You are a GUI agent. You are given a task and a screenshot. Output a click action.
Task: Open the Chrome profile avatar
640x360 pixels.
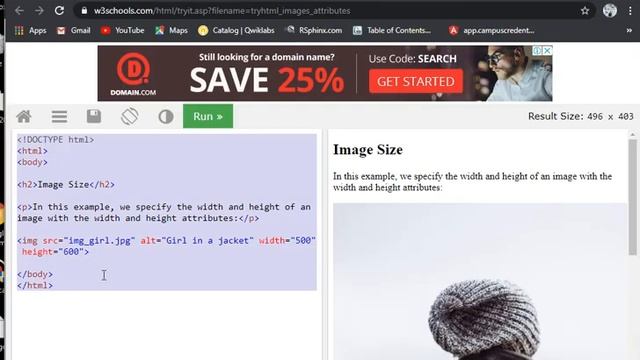(x=609, y=11)
